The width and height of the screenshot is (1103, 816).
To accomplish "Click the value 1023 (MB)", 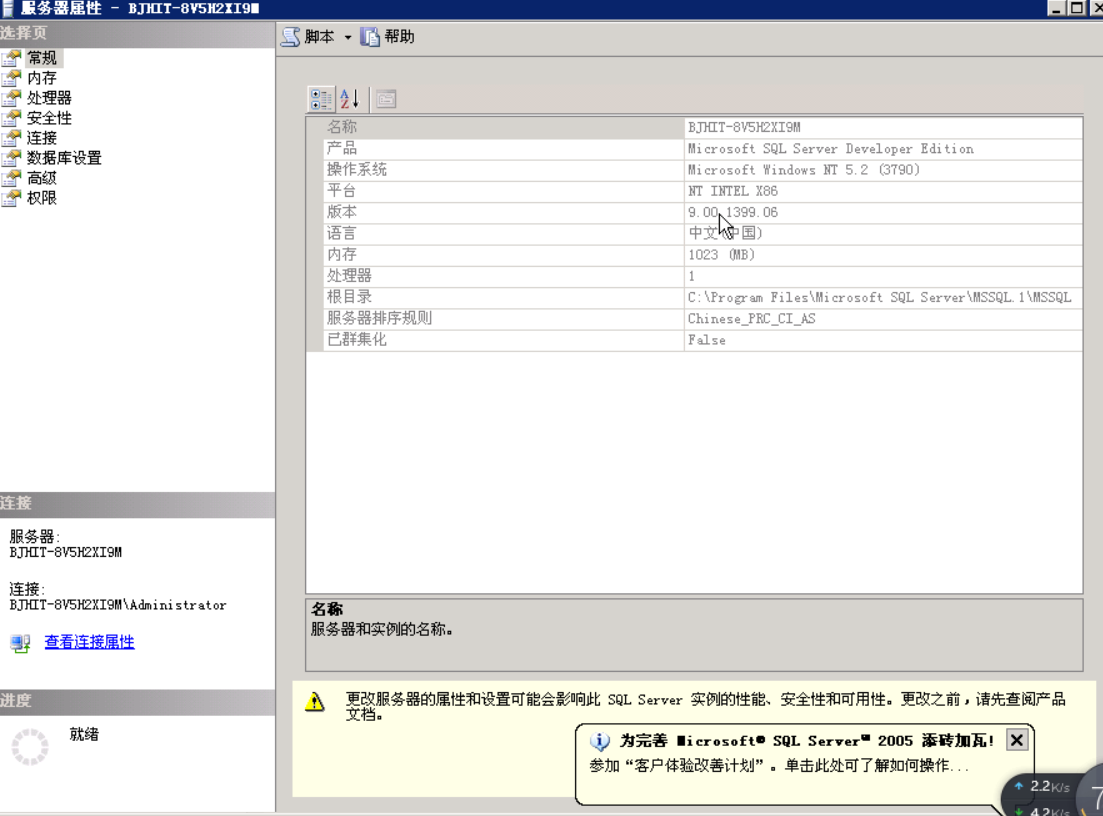I will 721,255.
